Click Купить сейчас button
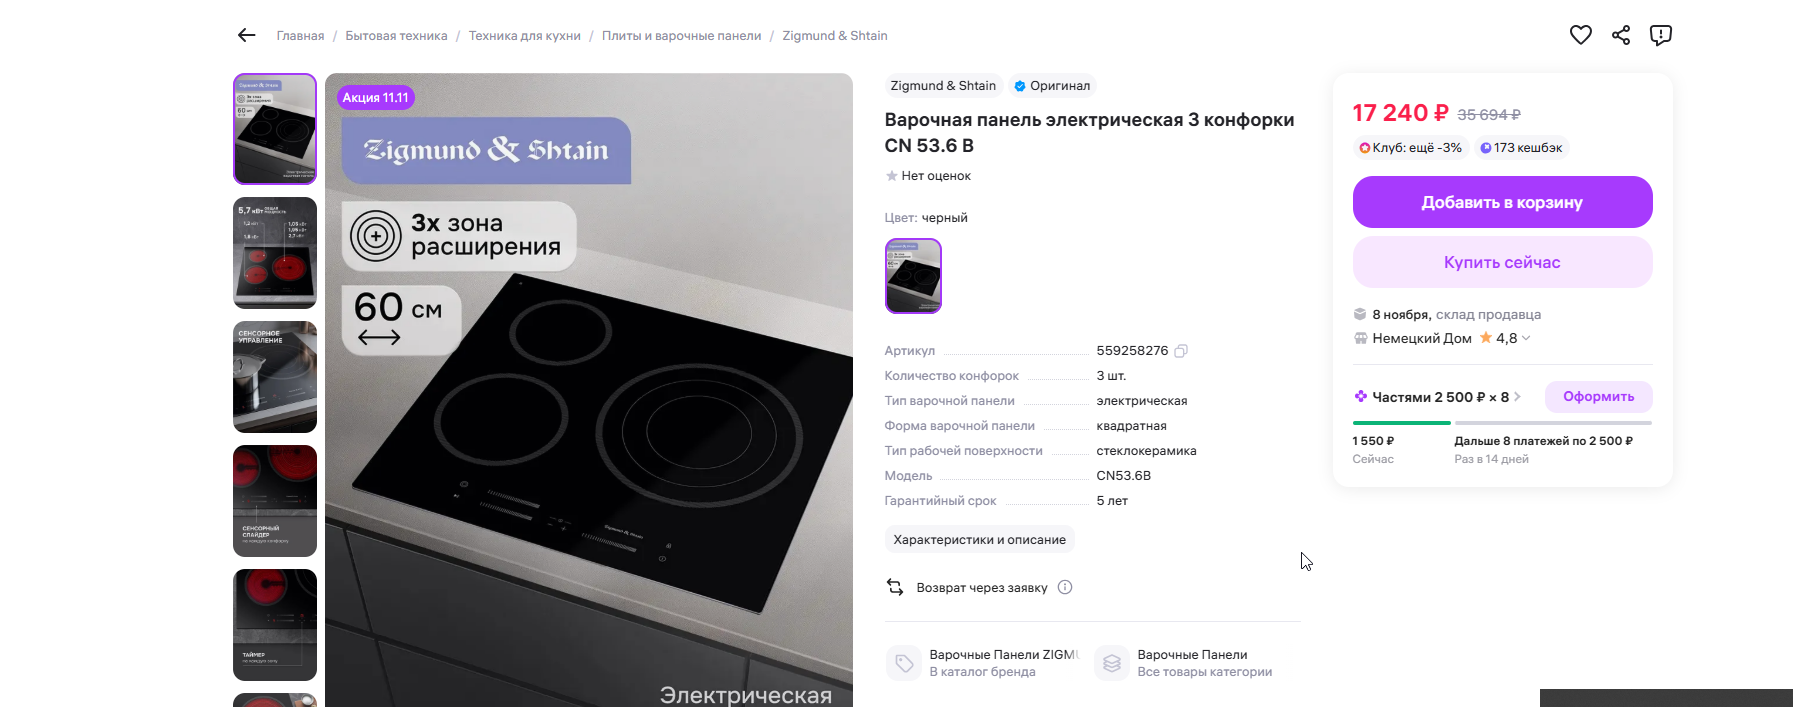The height and width of the screenshot is (707, 1793). [x=1502, y=262]
